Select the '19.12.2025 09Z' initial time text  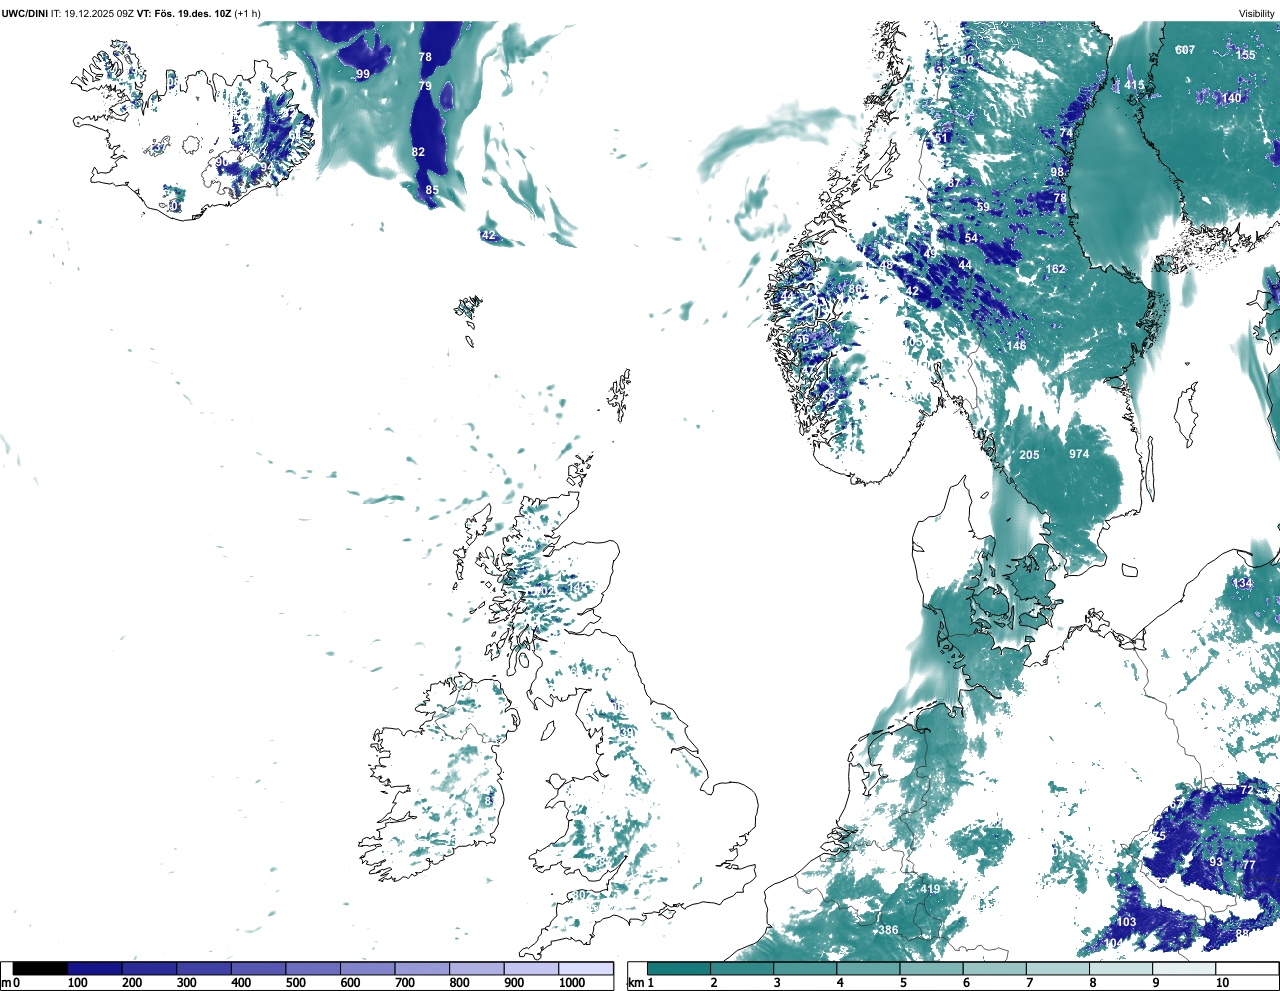point(99,13)
